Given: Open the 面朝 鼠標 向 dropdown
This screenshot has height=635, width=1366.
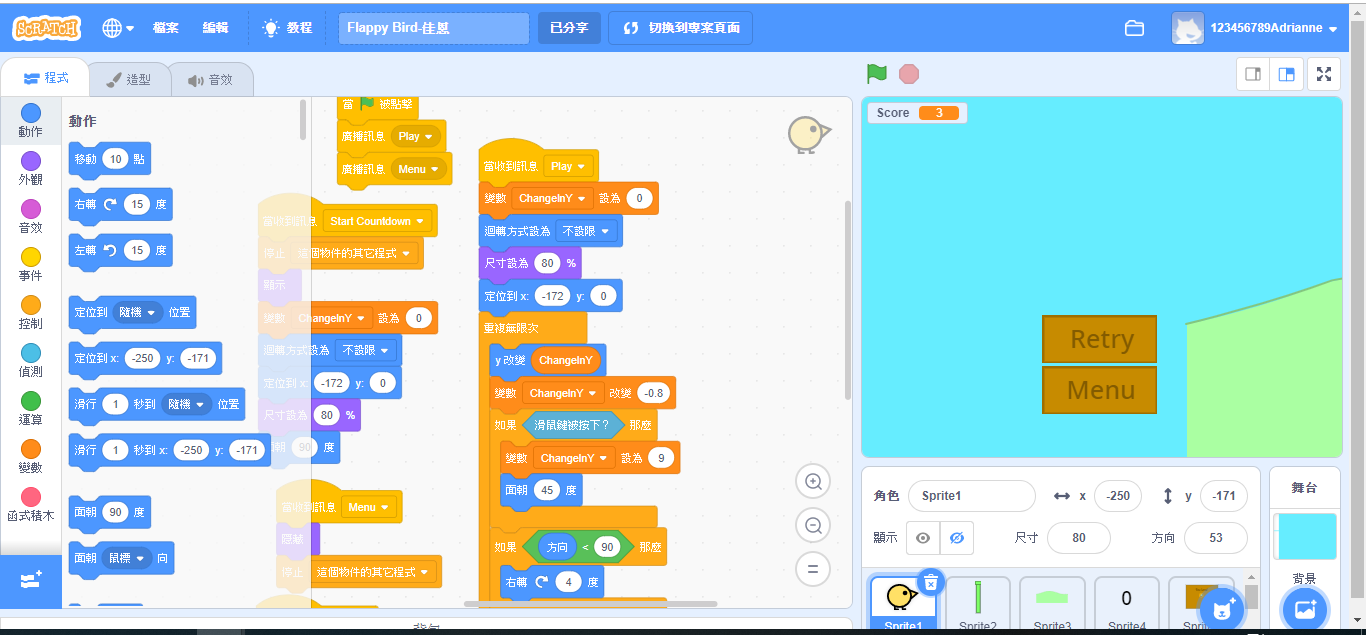Looking at the screenshot, I should [x=126, y=557].
